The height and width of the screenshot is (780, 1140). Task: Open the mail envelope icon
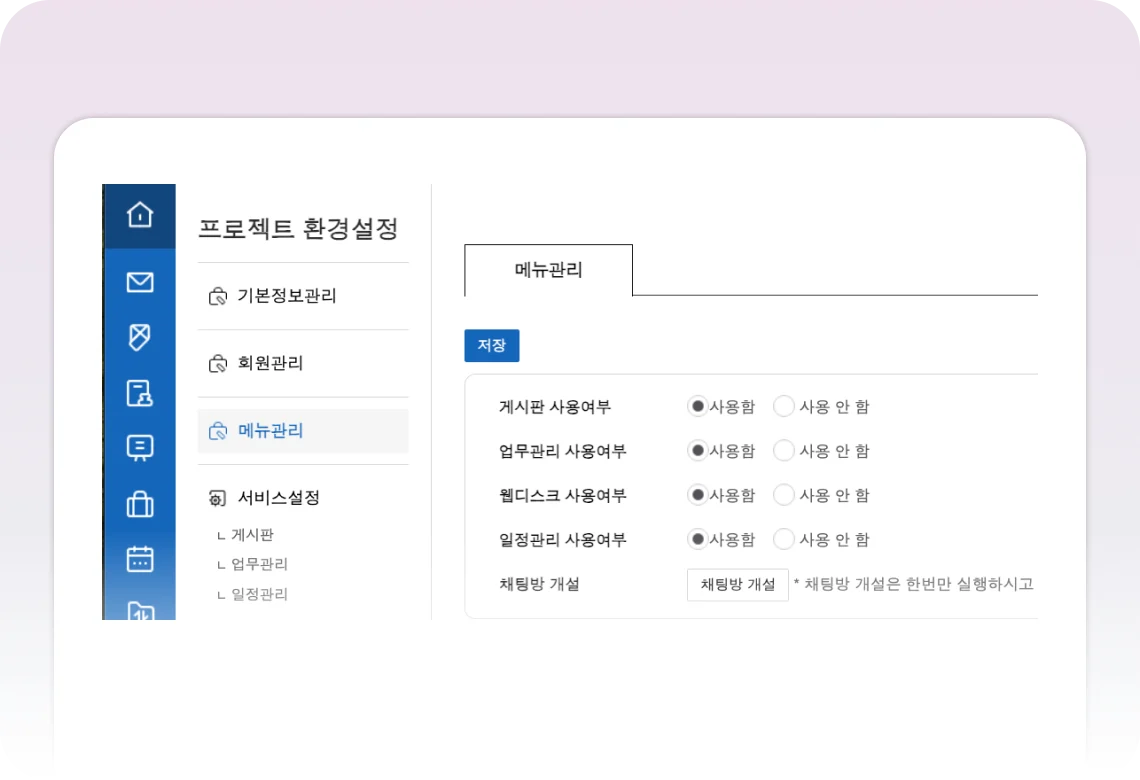click(140, 282)
